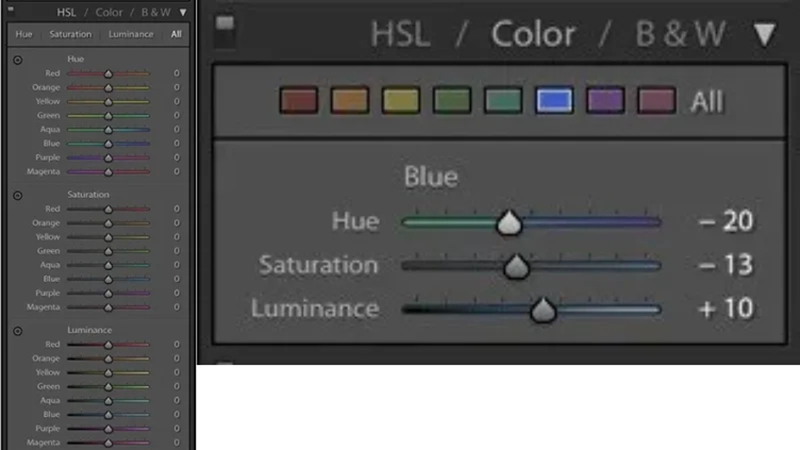Image resolution: width=800 pixels, height=450 pixels.
Task: Click the Luminance Magenta slider handle
Action: point(108,443)
